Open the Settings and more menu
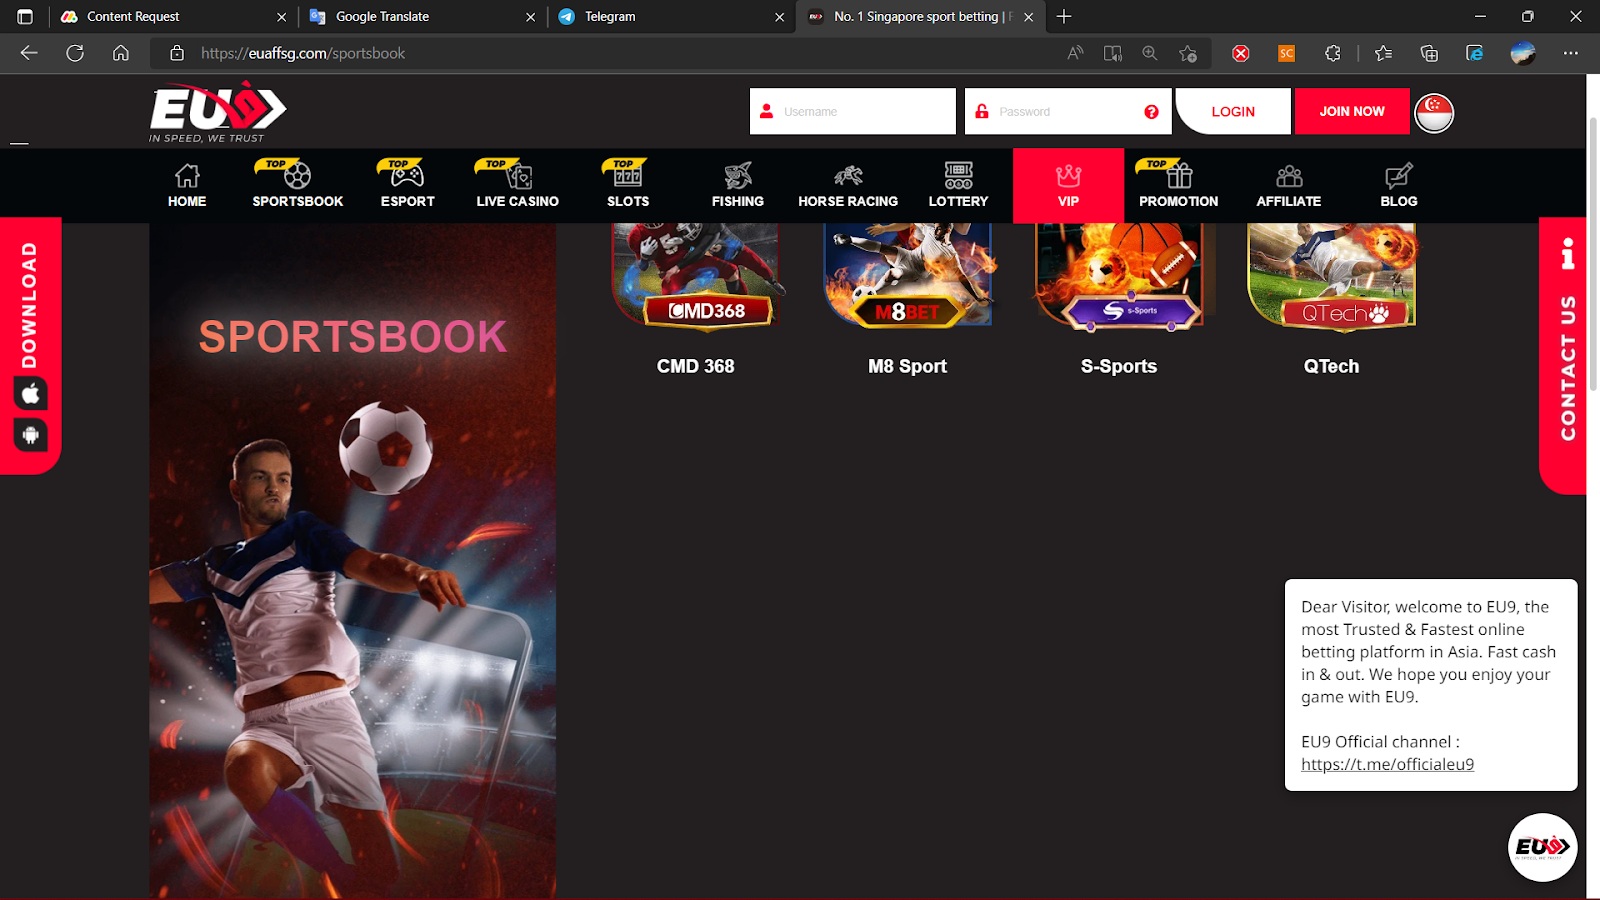1600x900 pixels. pos(1571,53)
